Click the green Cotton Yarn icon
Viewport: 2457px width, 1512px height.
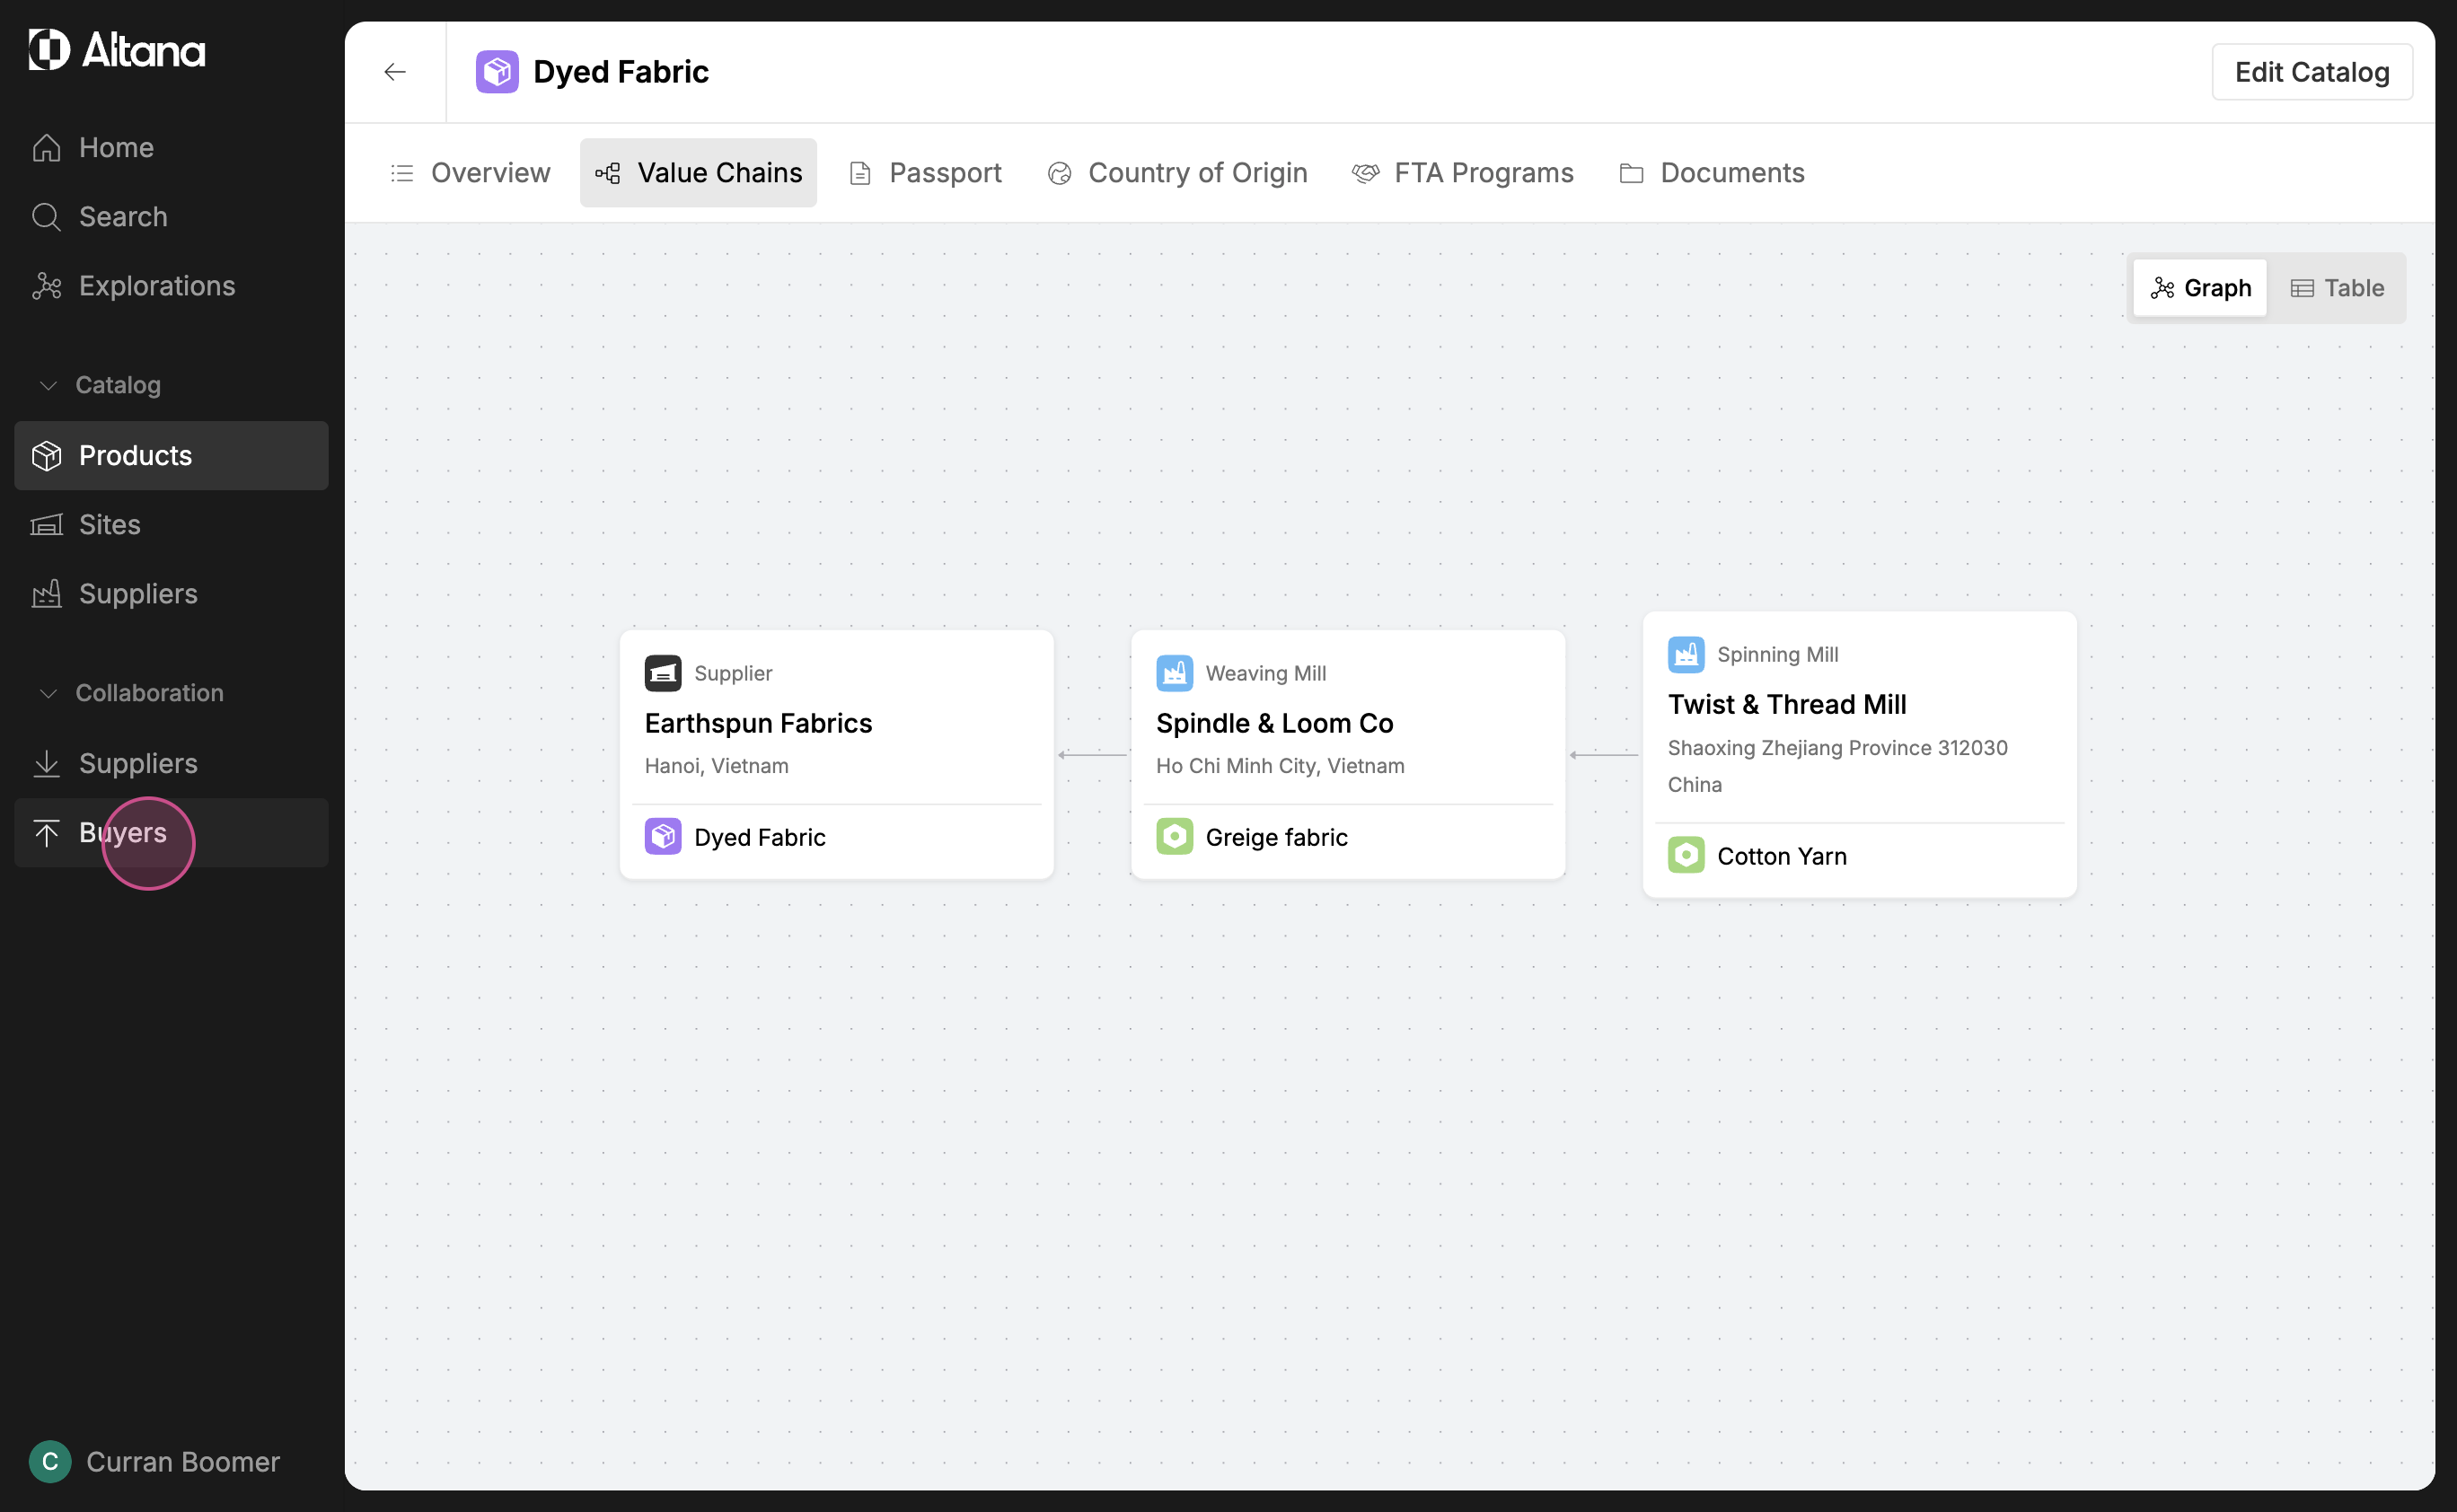1686,856
